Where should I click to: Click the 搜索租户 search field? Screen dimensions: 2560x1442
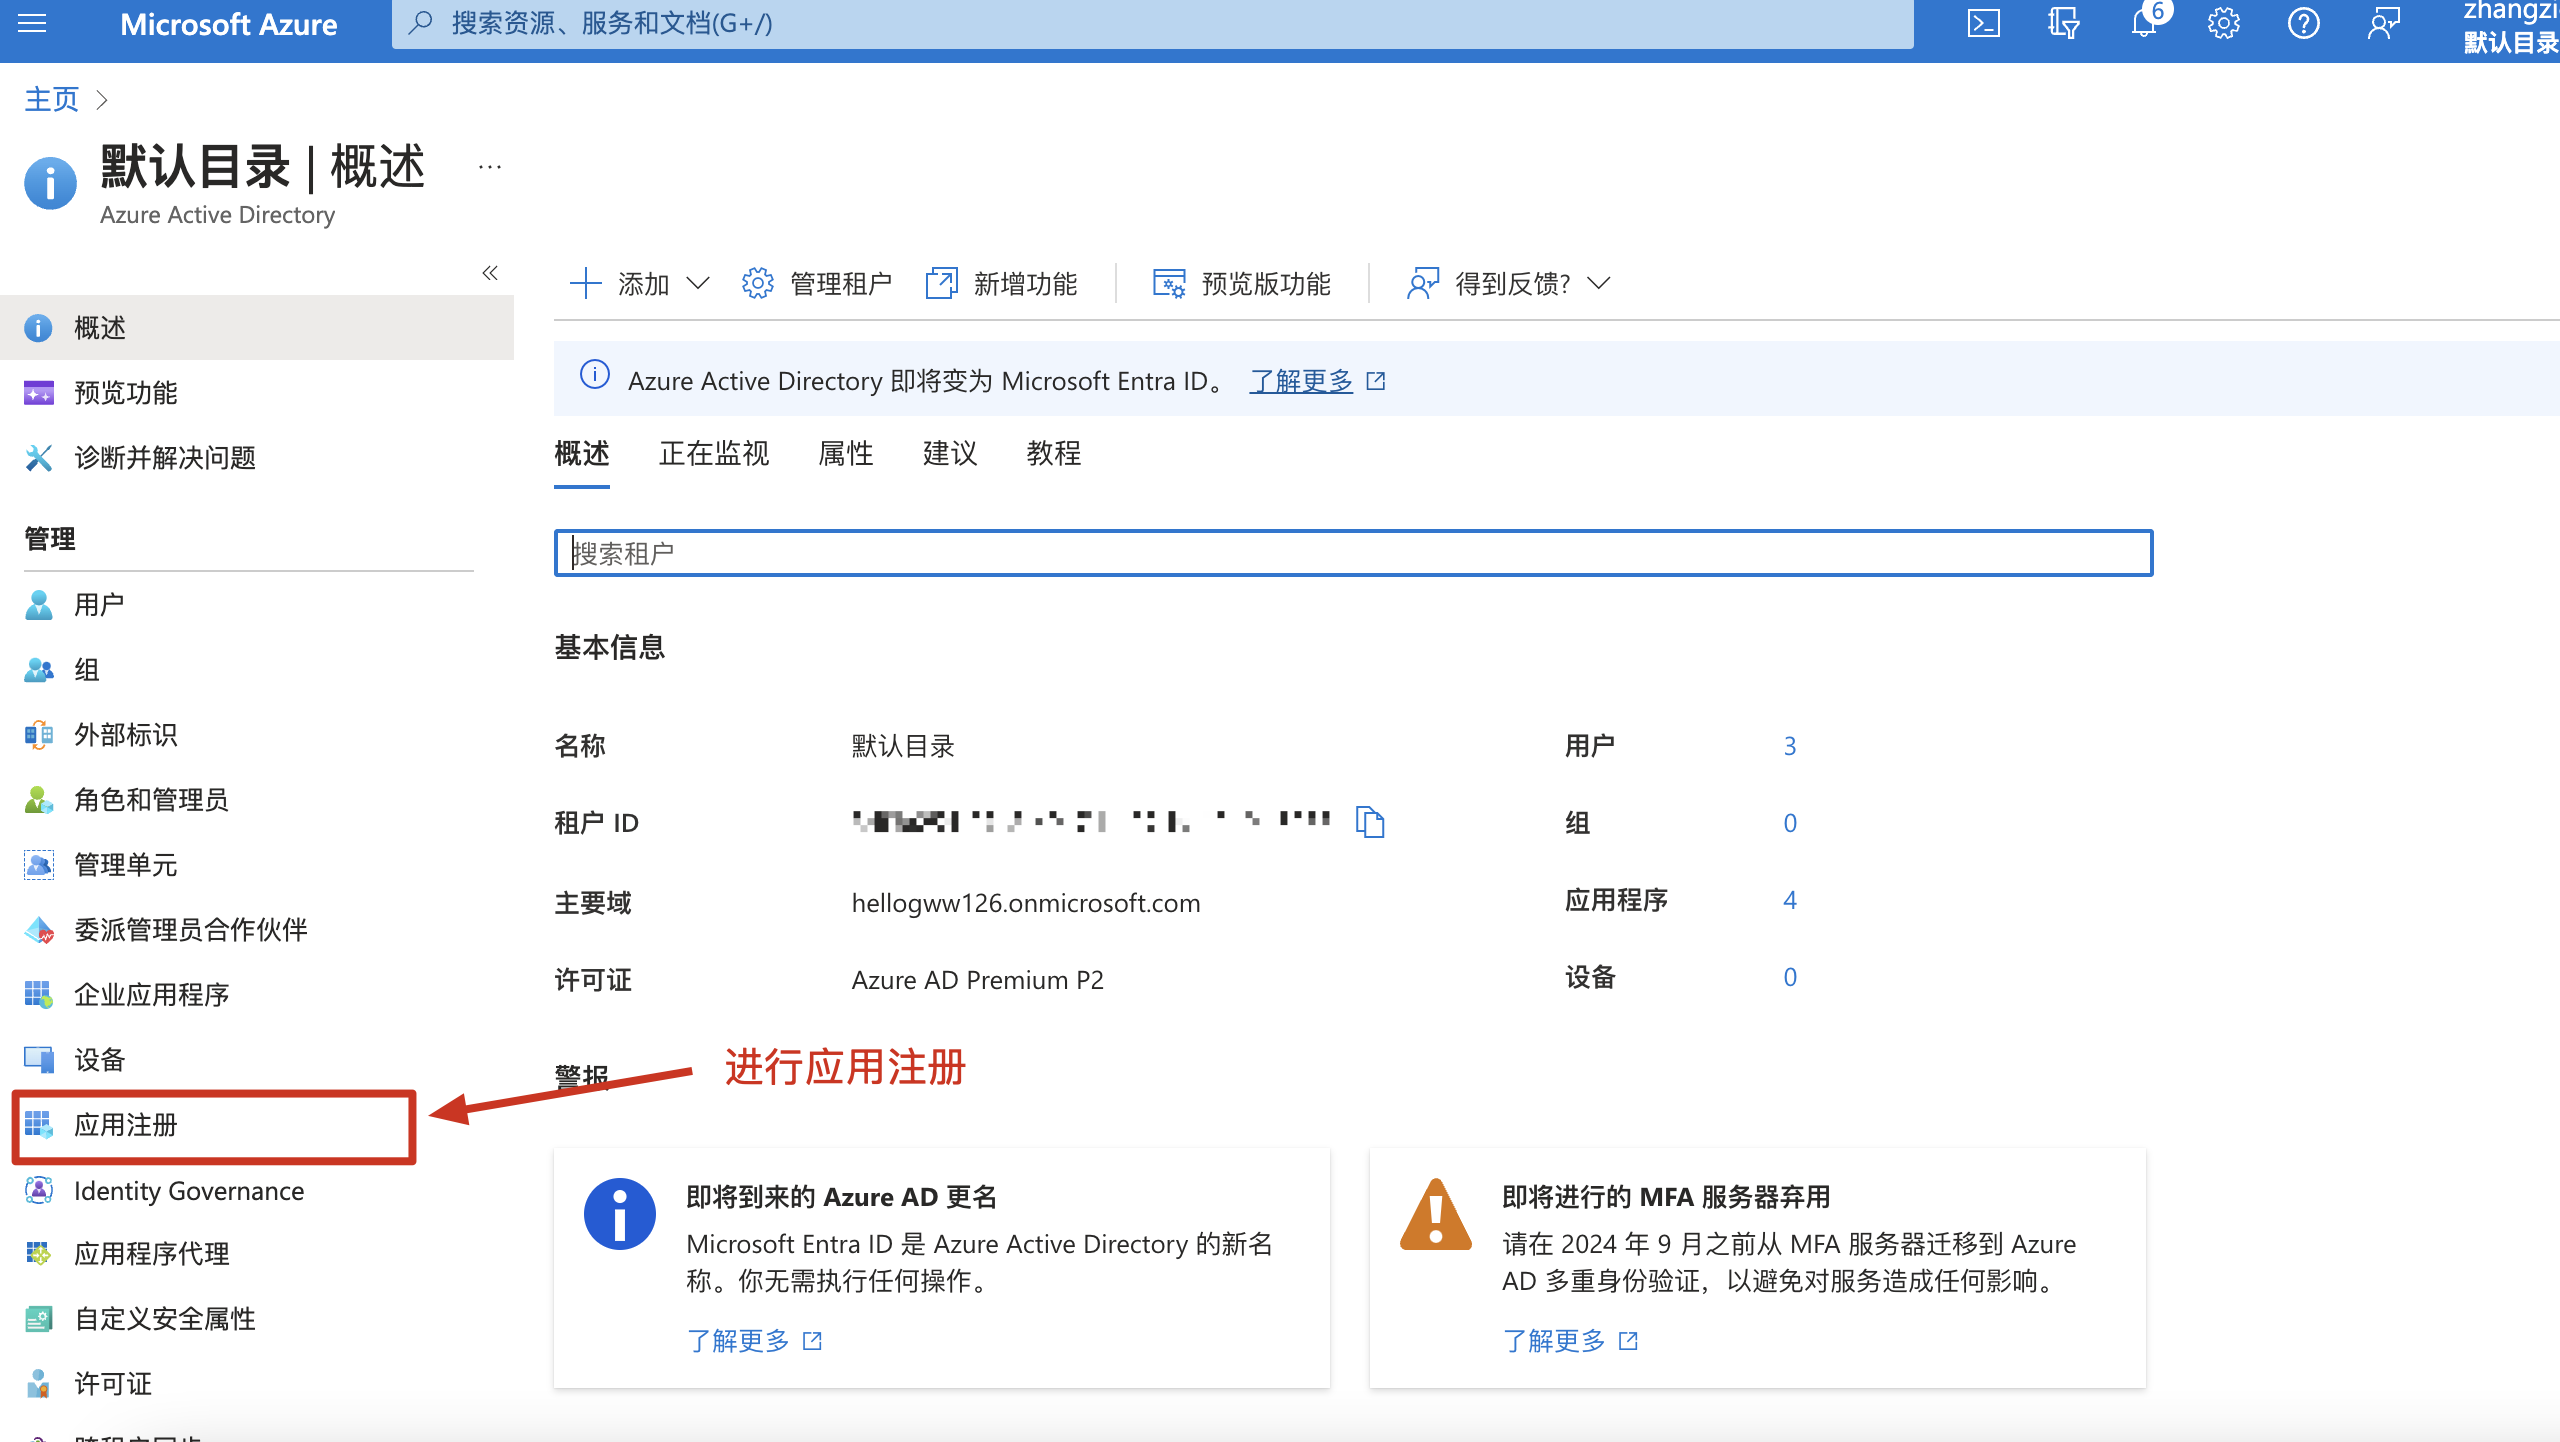tap(1354, 553)
